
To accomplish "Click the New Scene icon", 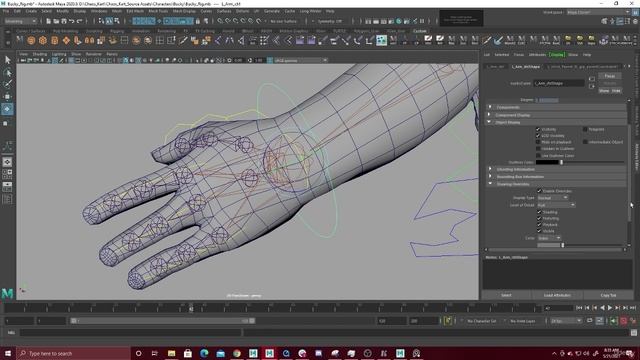I will pos(48,21).
